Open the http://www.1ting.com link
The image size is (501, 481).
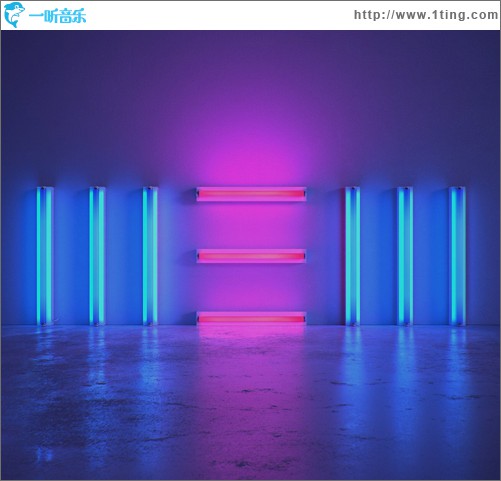pos(426,15)
